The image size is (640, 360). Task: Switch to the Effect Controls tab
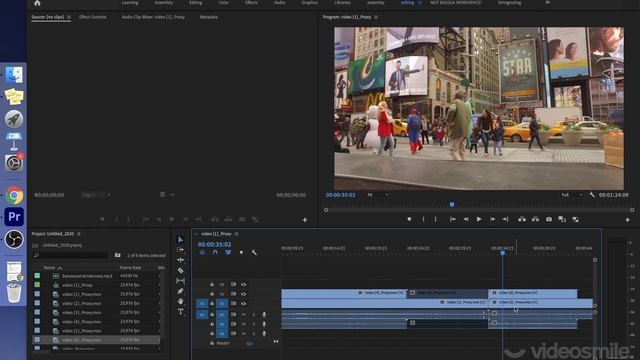tap(93, 17)
